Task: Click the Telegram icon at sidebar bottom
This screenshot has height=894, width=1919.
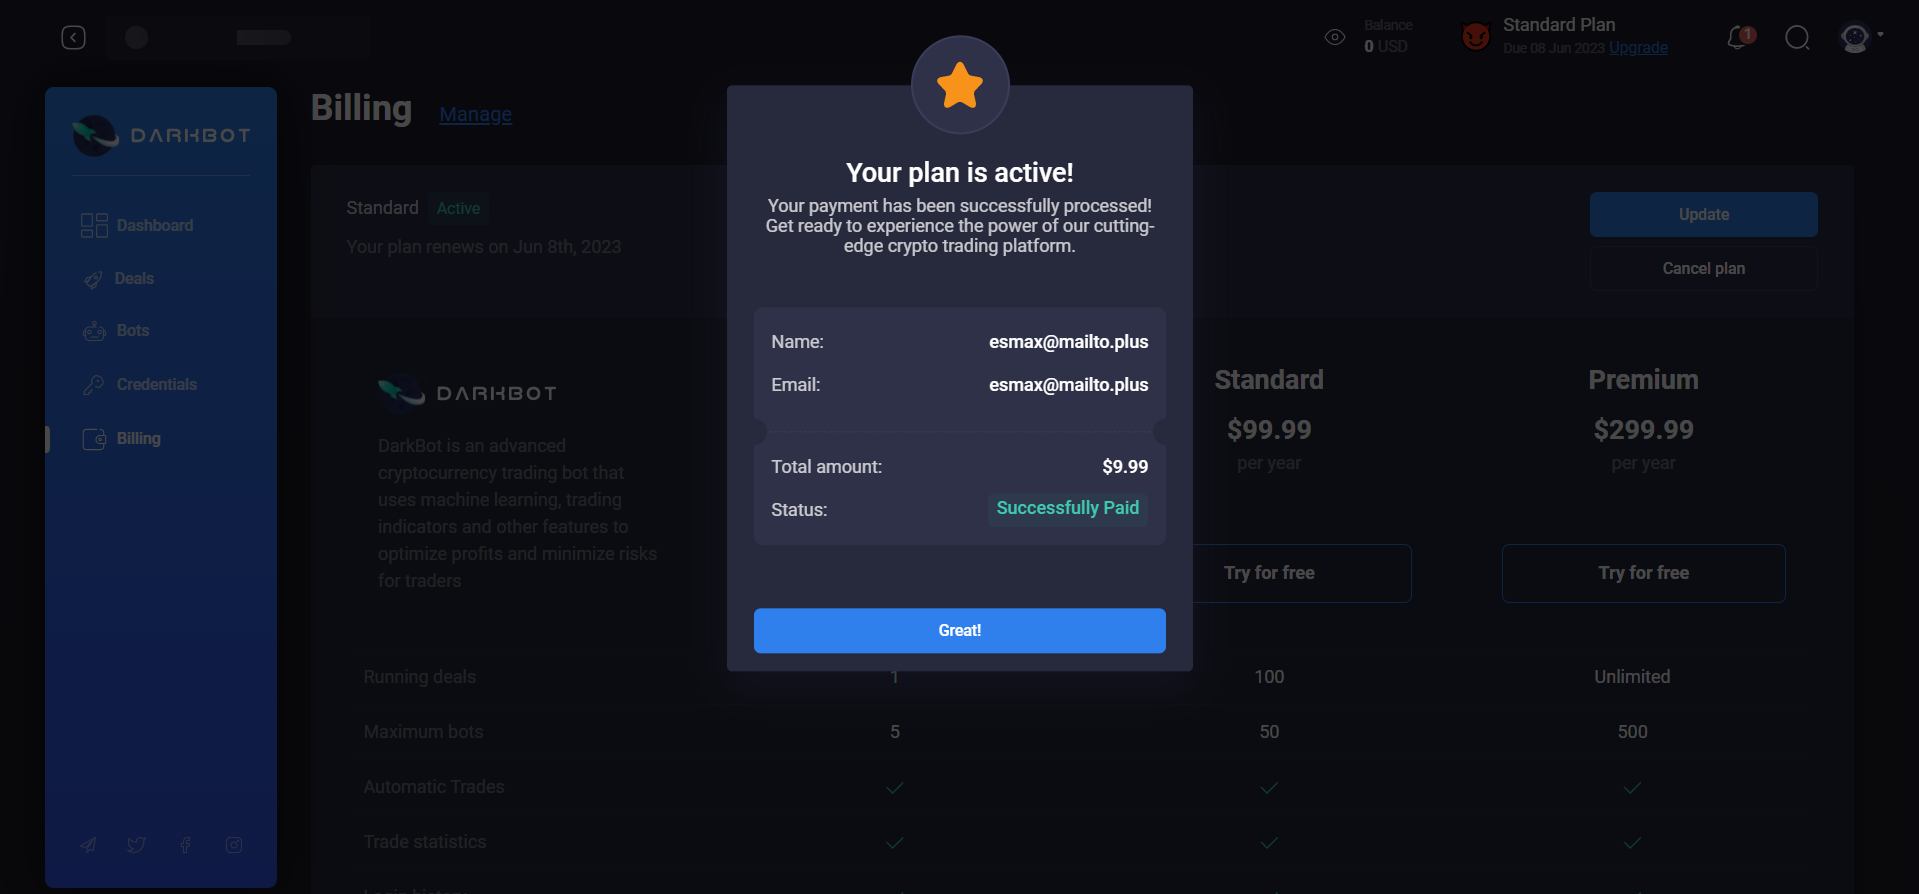Action: [88, 845]
